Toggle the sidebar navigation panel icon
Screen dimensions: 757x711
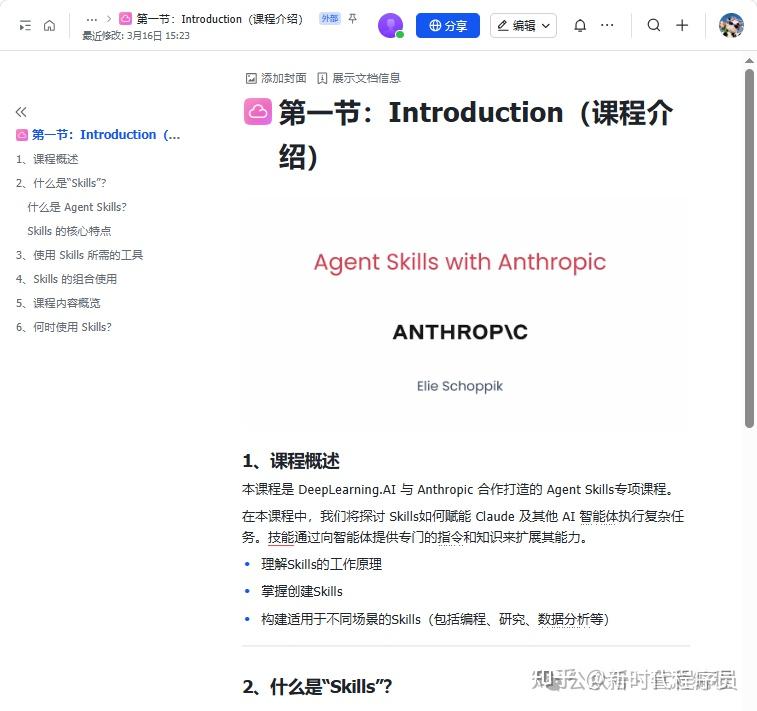pos(25,25)
